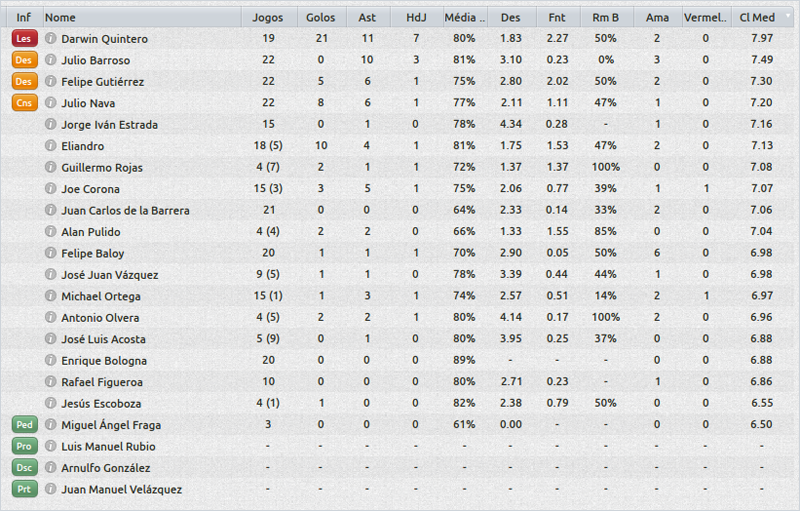Click the red Les badge for Darwin Quintero
The width and height of the screenshot is (800, 511).
click(x=23, y=38)
